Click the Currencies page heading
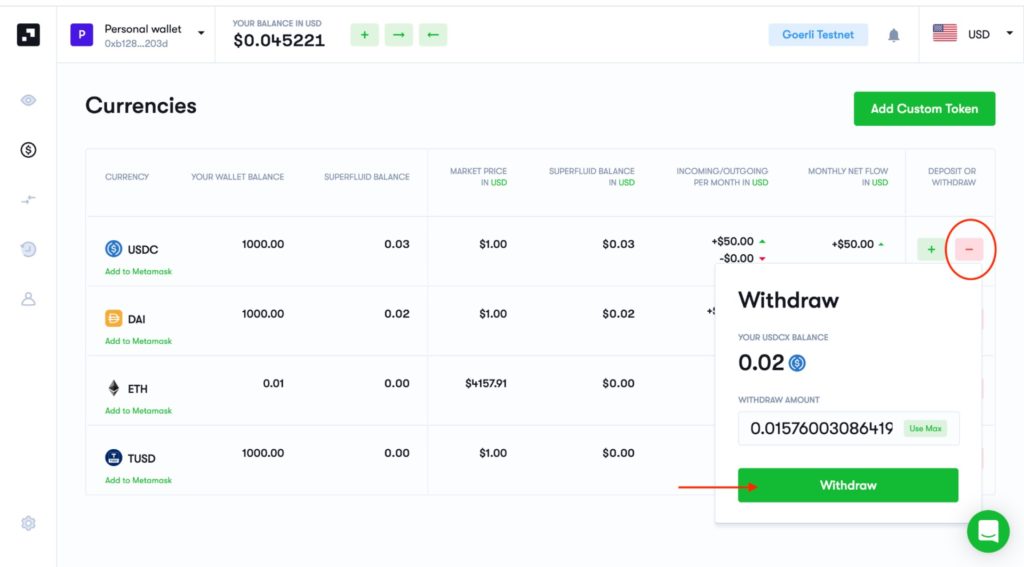The image size is (1024, 567). 140,106
